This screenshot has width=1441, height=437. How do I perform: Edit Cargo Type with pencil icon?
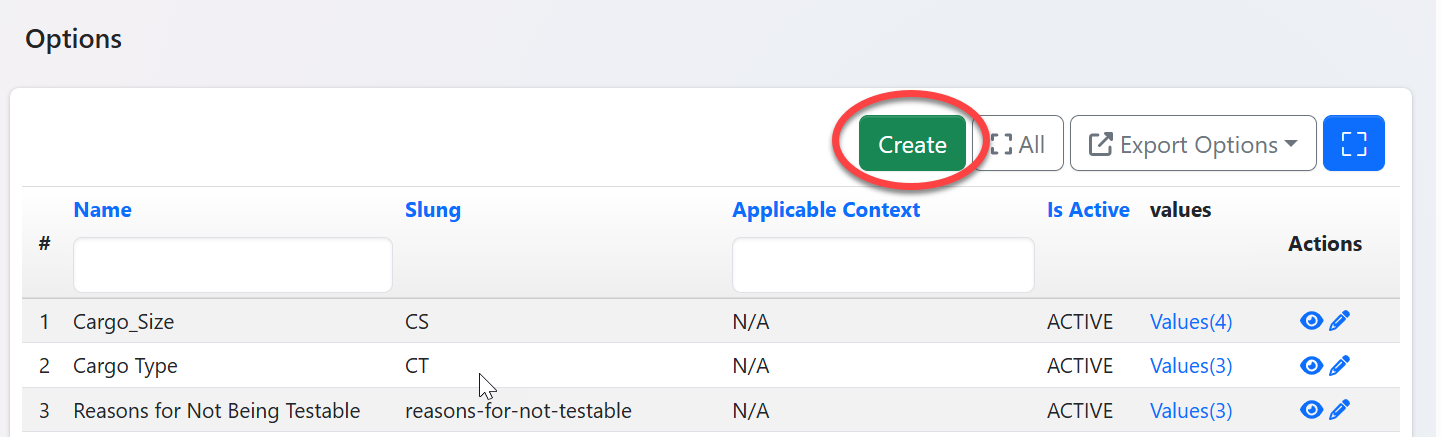pyautogui.click(x=1340, y=365)
